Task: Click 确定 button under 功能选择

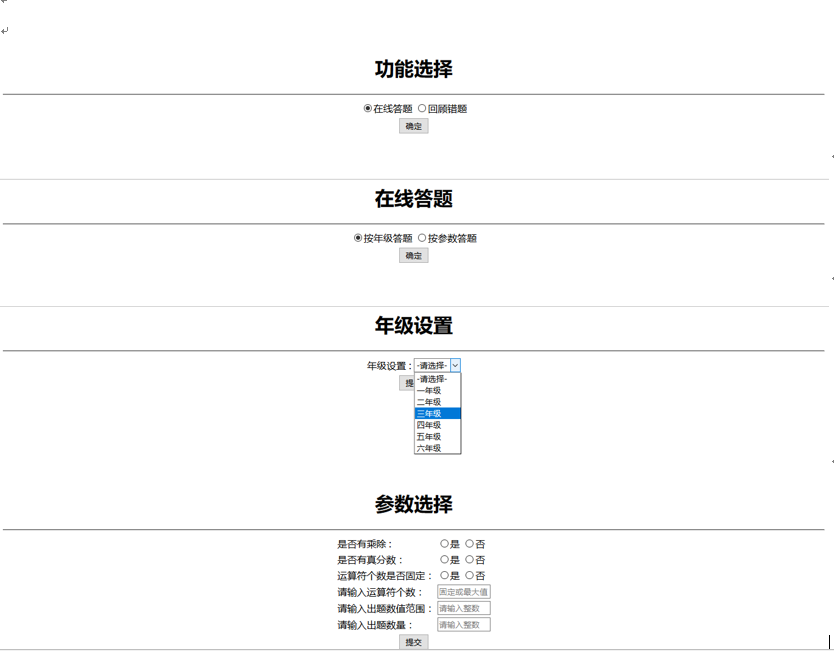Action: 414,126
